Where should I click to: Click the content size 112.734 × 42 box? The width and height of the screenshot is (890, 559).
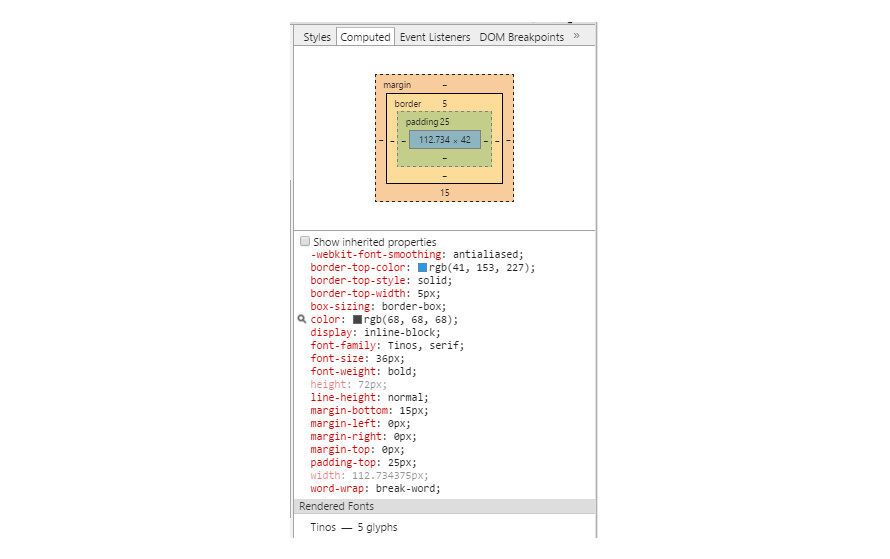(444, 140)
